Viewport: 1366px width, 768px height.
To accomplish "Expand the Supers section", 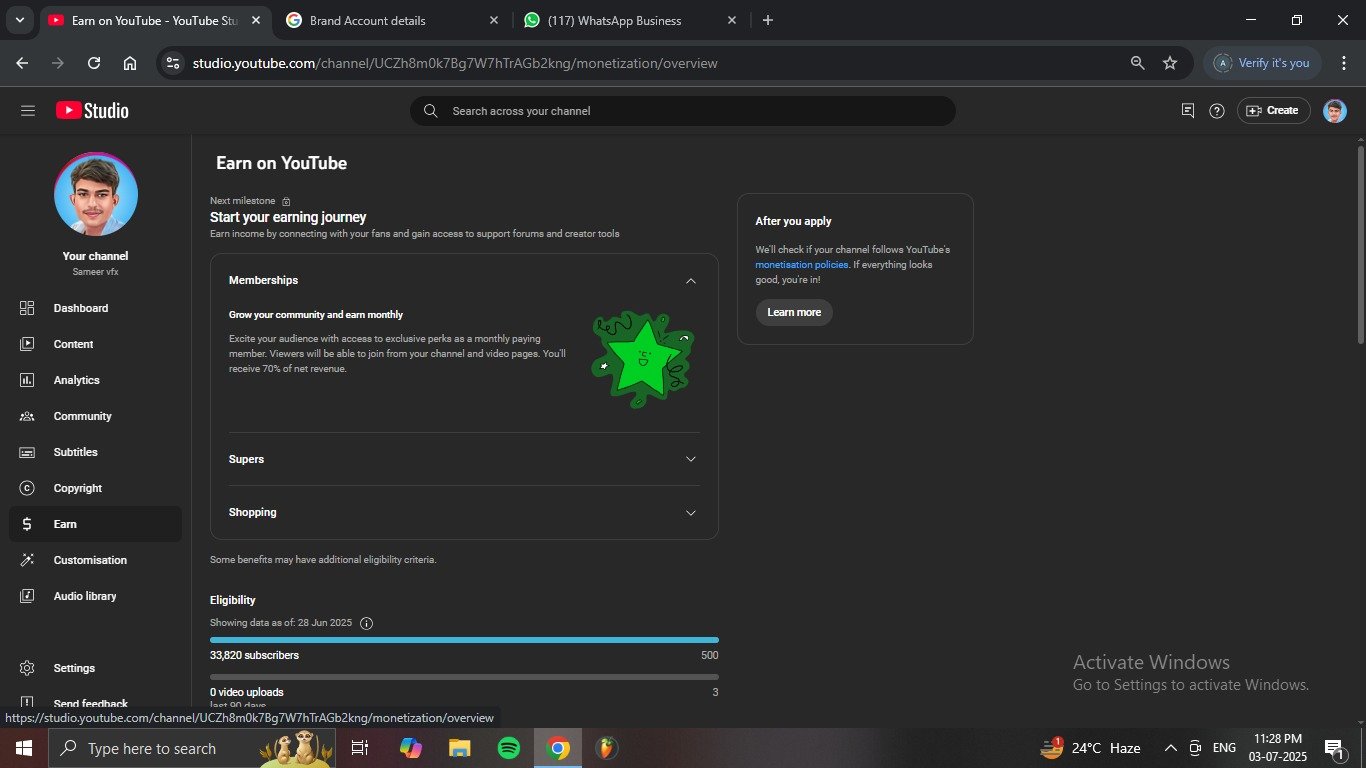I will point(464,459).
